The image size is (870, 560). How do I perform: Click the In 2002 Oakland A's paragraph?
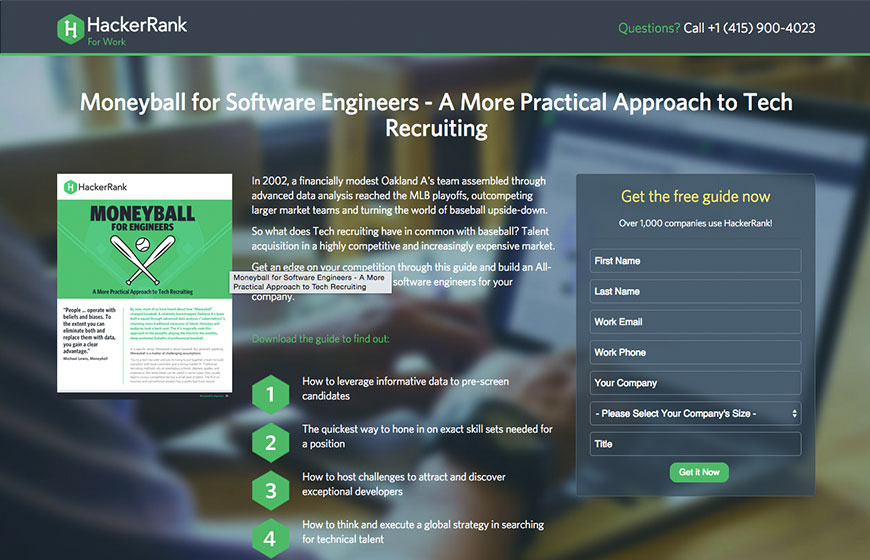(x=399, y=195)
